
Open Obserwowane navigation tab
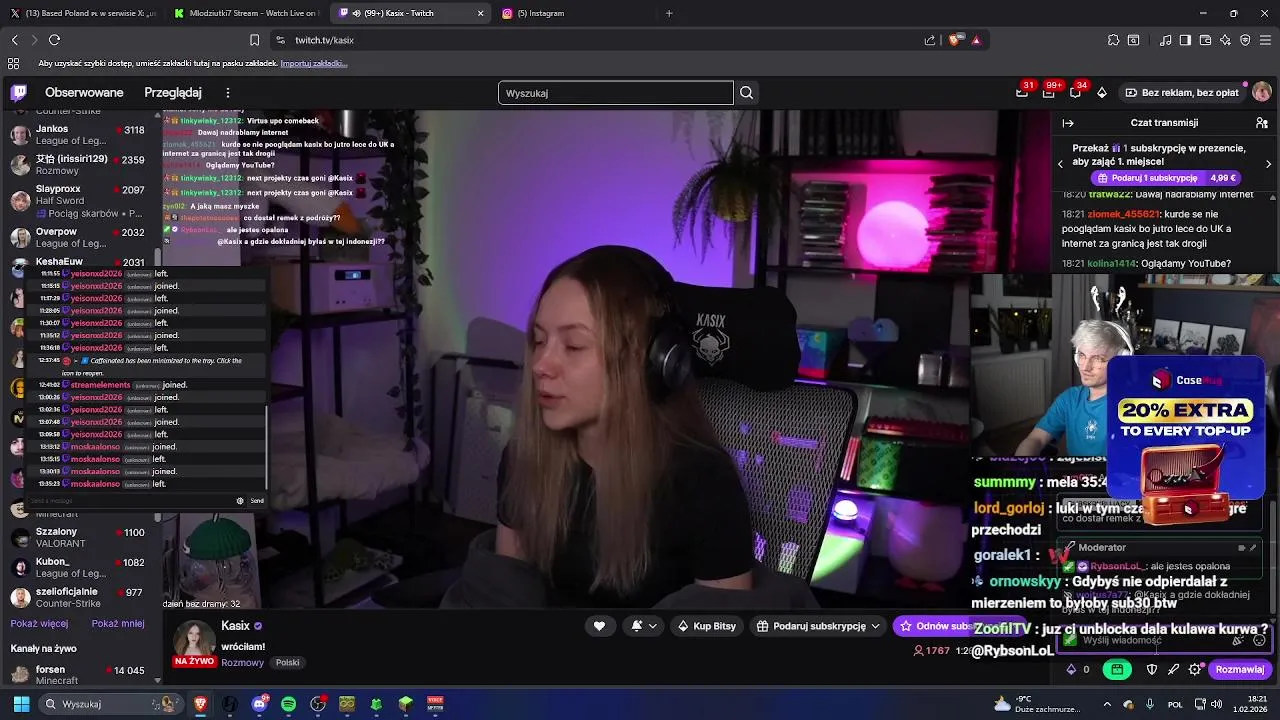pos(84,93)
